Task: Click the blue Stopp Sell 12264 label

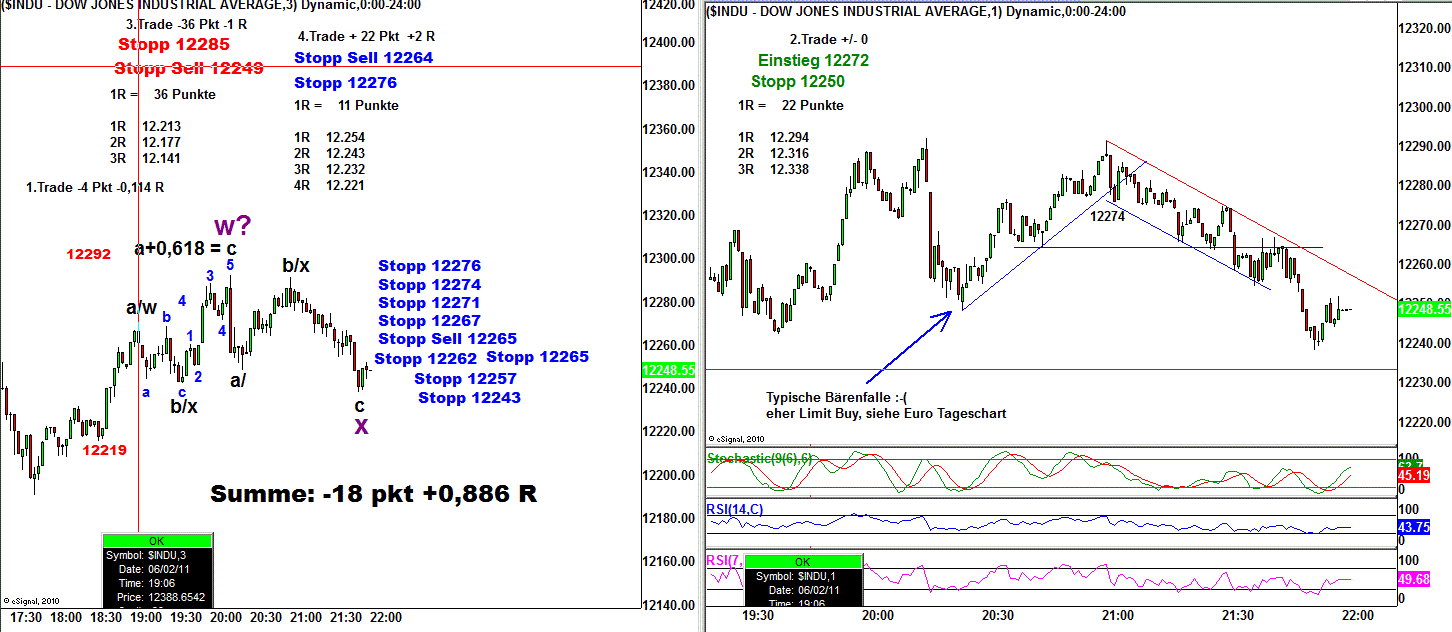Action: pos(363,58)
